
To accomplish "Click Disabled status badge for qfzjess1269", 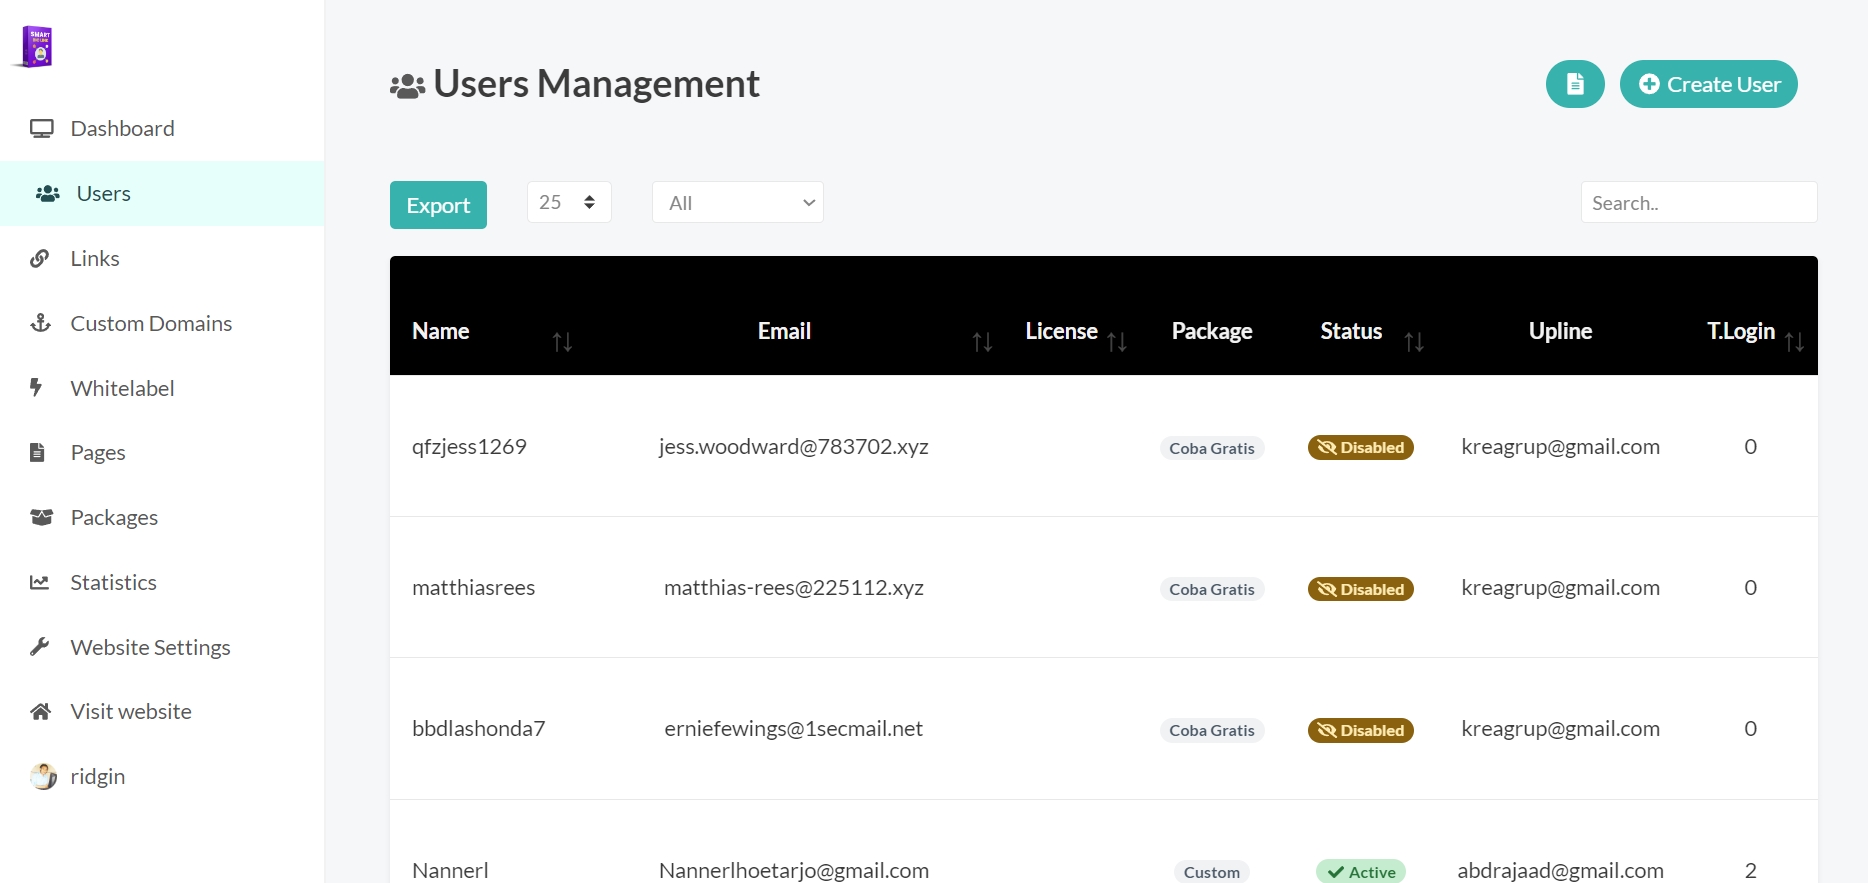I will [x=1360, y=448].
